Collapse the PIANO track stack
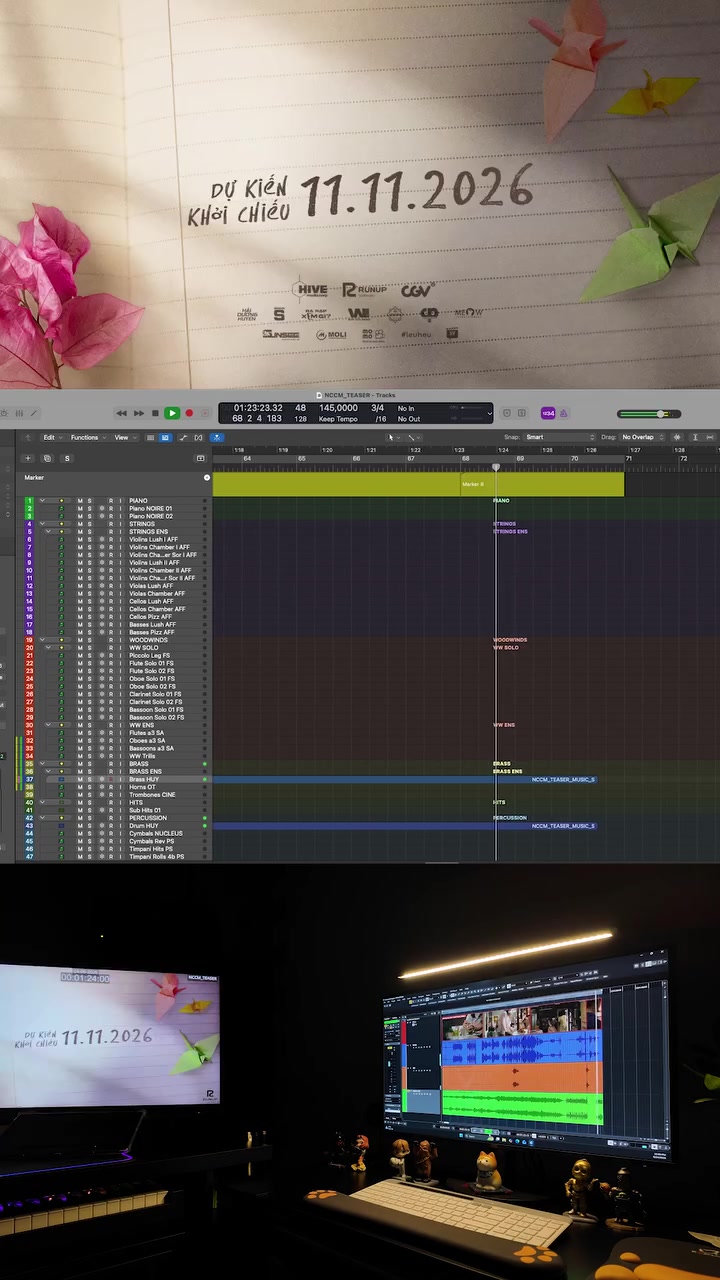720x1280 pixels. [42, 501]
